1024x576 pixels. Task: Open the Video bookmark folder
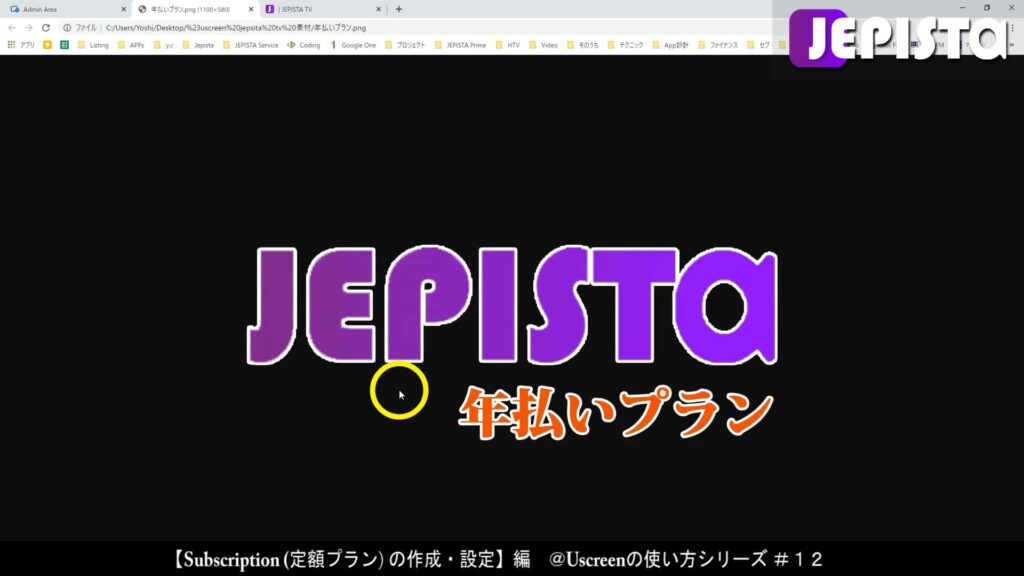[x=543, y=45]
